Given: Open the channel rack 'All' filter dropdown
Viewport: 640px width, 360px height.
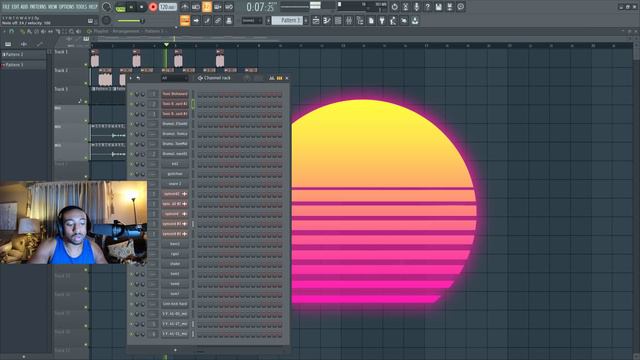Looking at the screenshot, I should pyautogui.click(x=174, y=78).
